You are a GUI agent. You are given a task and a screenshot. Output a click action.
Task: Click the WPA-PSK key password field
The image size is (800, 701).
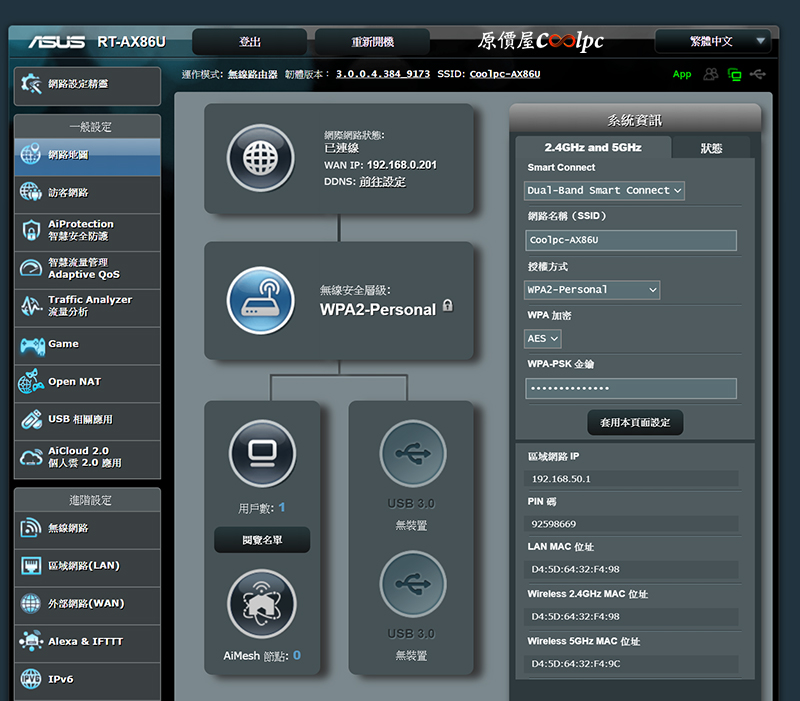click(631, 388)
